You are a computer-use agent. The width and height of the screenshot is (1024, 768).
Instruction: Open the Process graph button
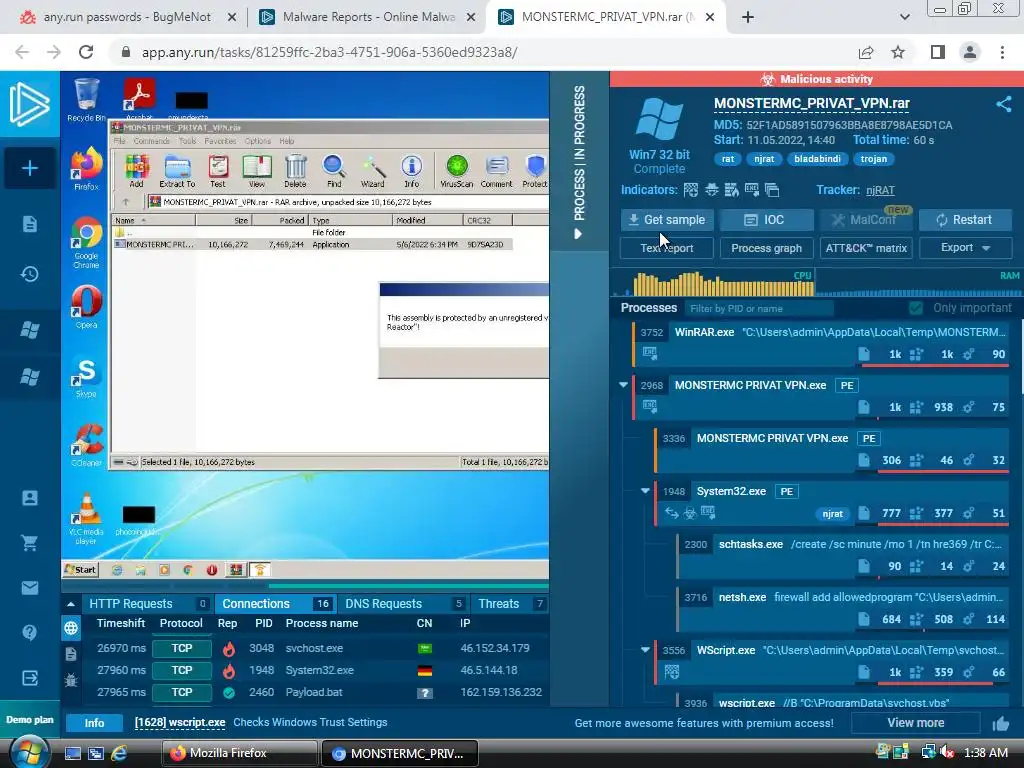pos(767,248)
